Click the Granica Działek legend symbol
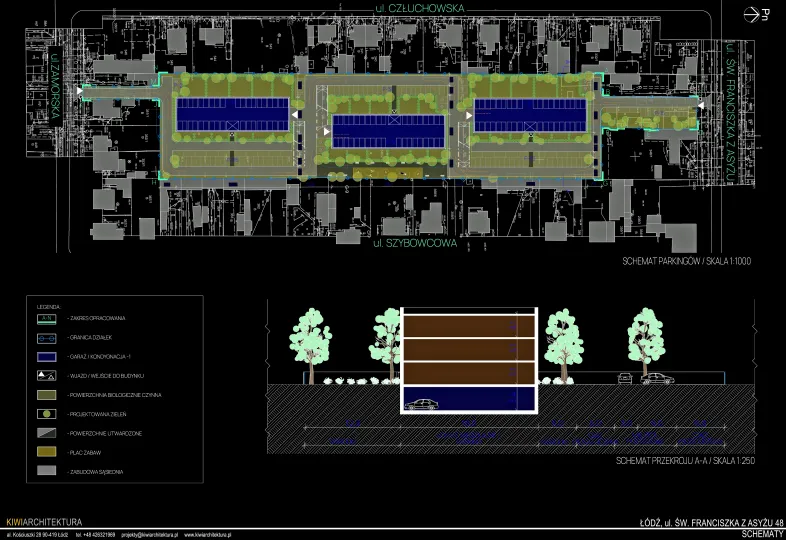The height and width of the screenshot is (540, 786). click(48, 337)
